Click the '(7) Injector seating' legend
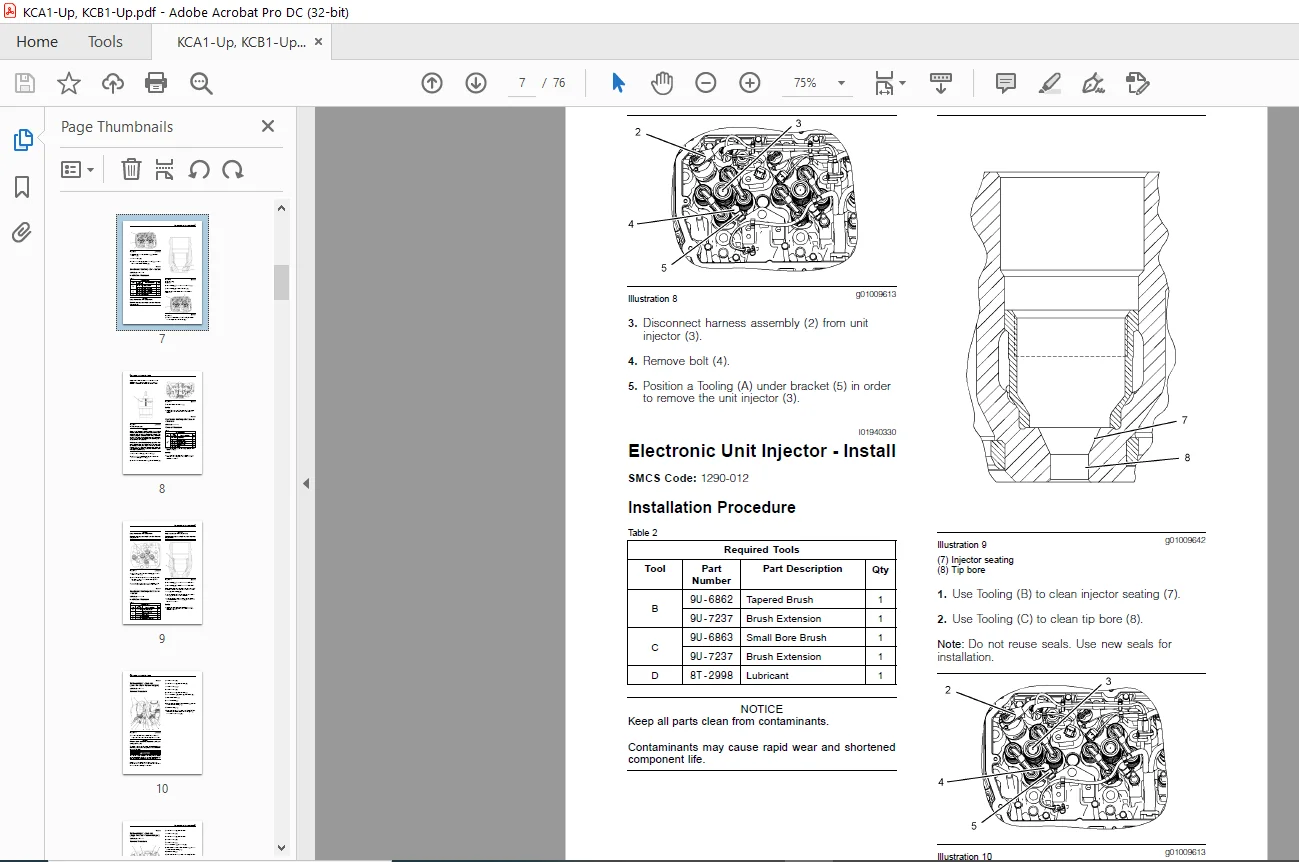Screen dimensions: 1299x862 tap(975, 560)
